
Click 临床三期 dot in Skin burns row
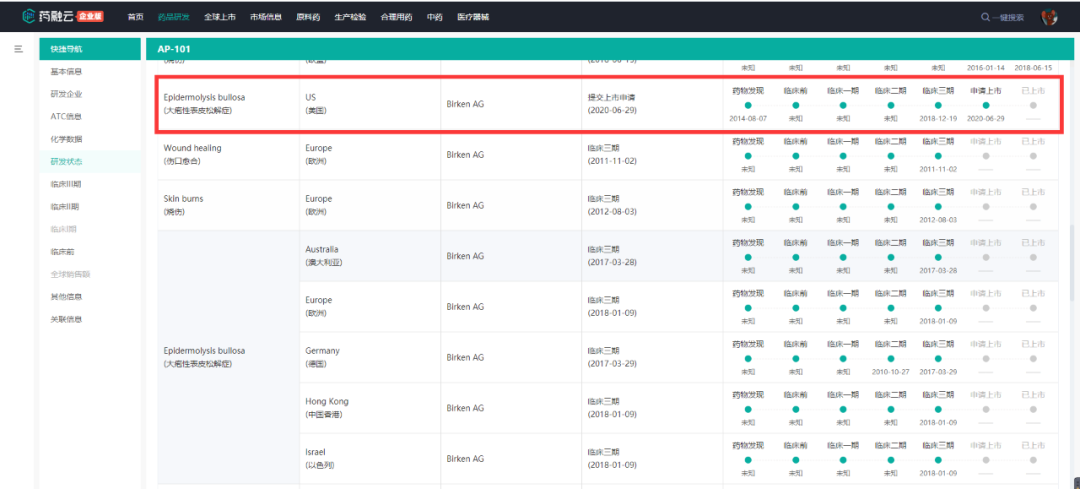coord(938,206)
